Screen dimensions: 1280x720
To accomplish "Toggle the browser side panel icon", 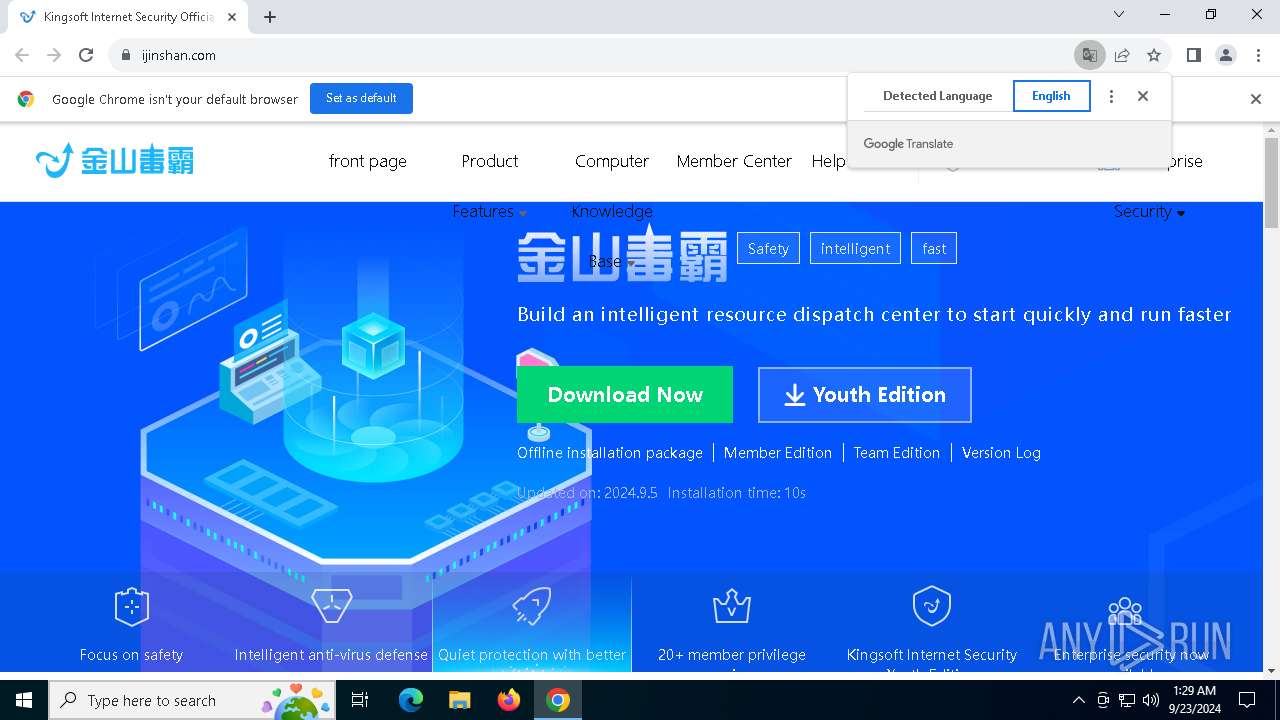I will (x=1193, y=55).
